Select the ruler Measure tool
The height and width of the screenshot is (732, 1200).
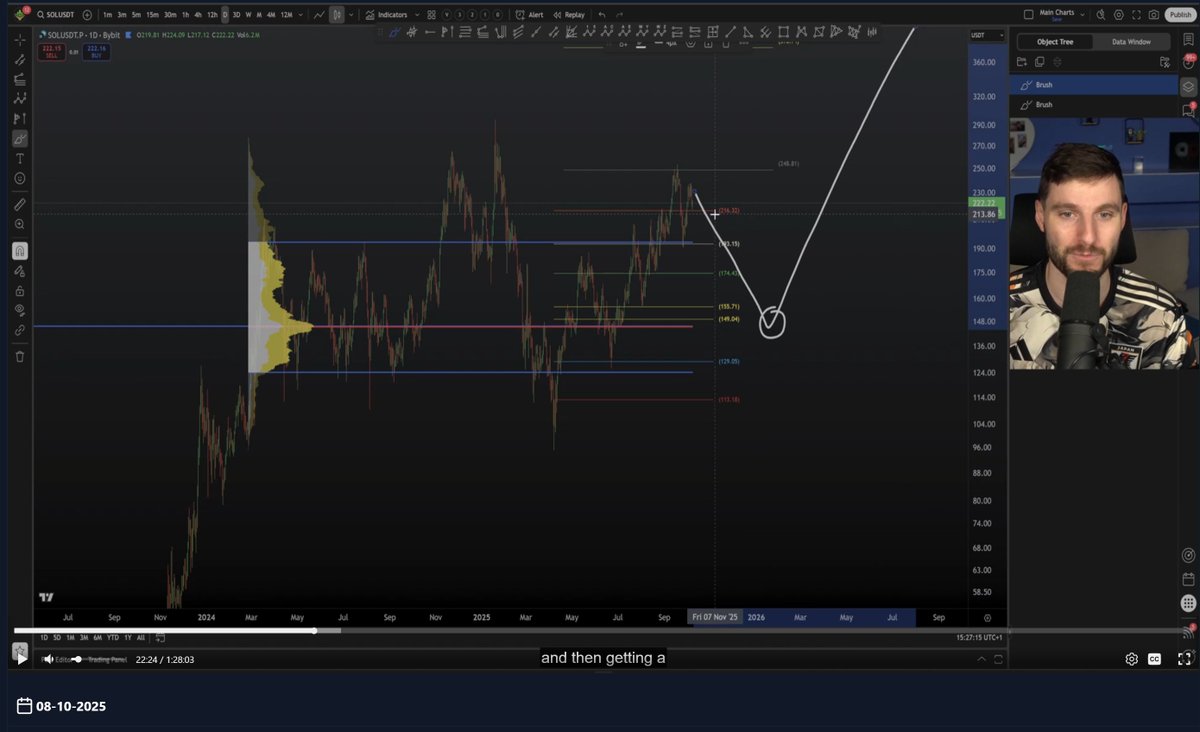[x=19, y=205]
